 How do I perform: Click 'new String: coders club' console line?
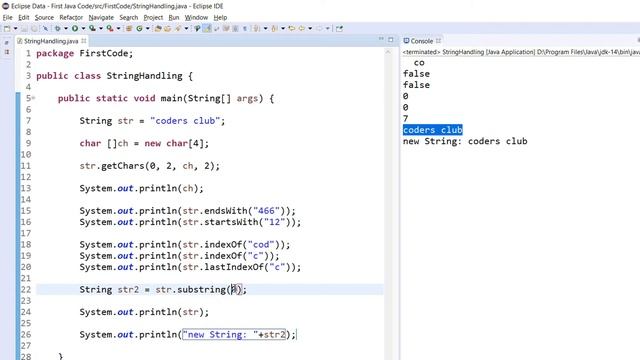tap(465, 141)
